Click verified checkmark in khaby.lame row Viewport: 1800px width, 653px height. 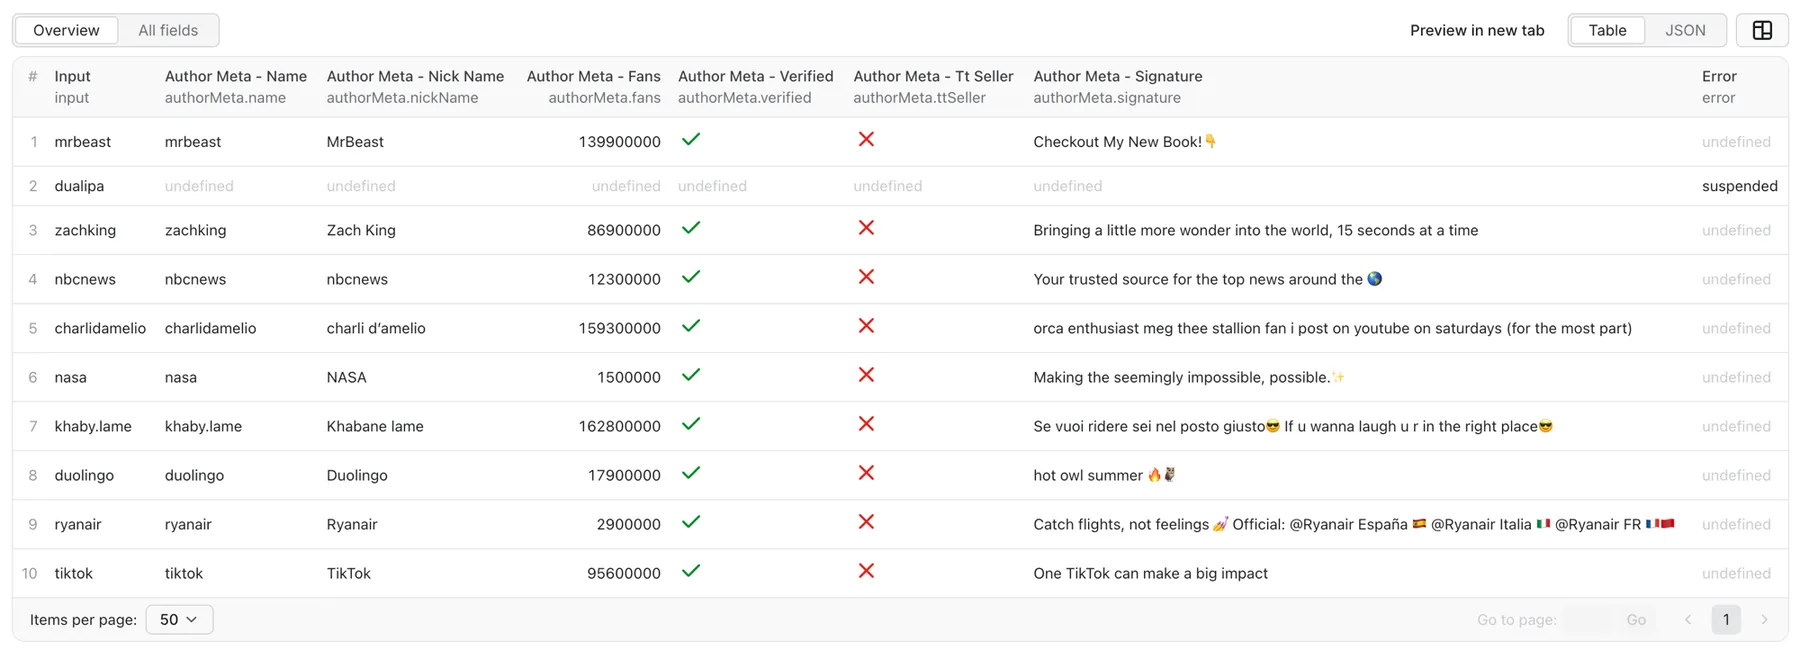click(690, 424)
